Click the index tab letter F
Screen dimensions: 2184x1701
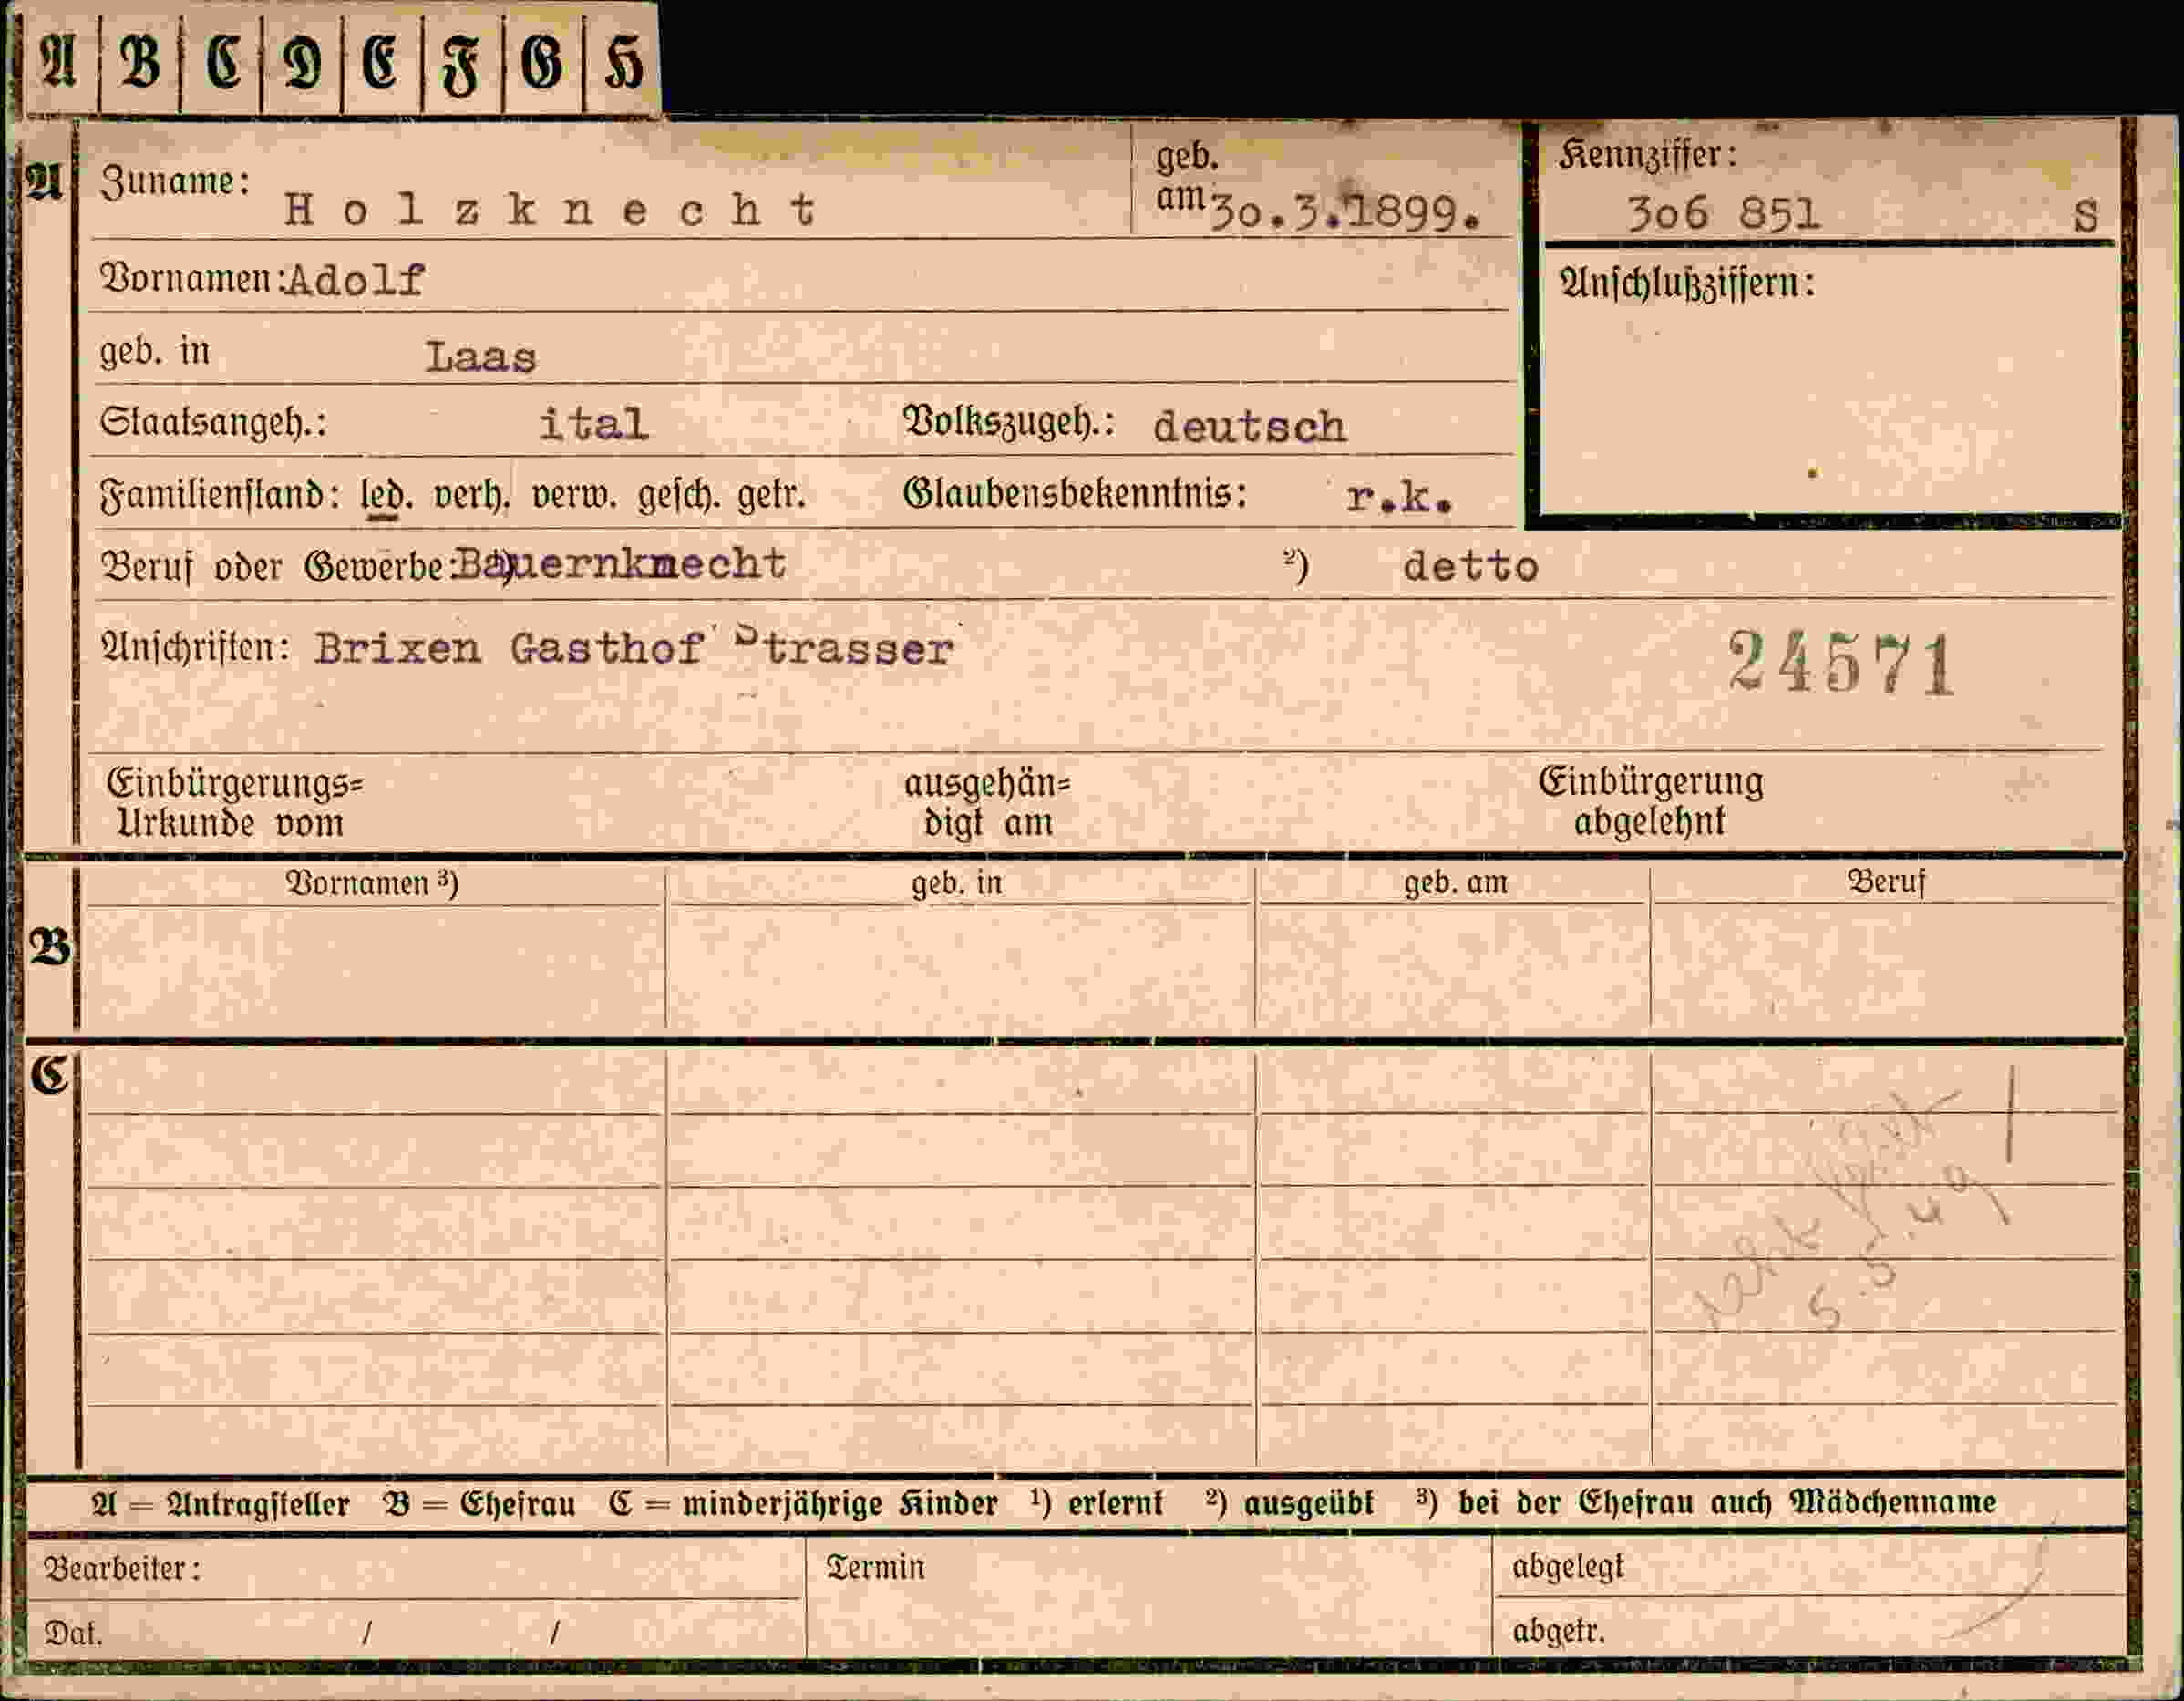[x=461, y=66]
